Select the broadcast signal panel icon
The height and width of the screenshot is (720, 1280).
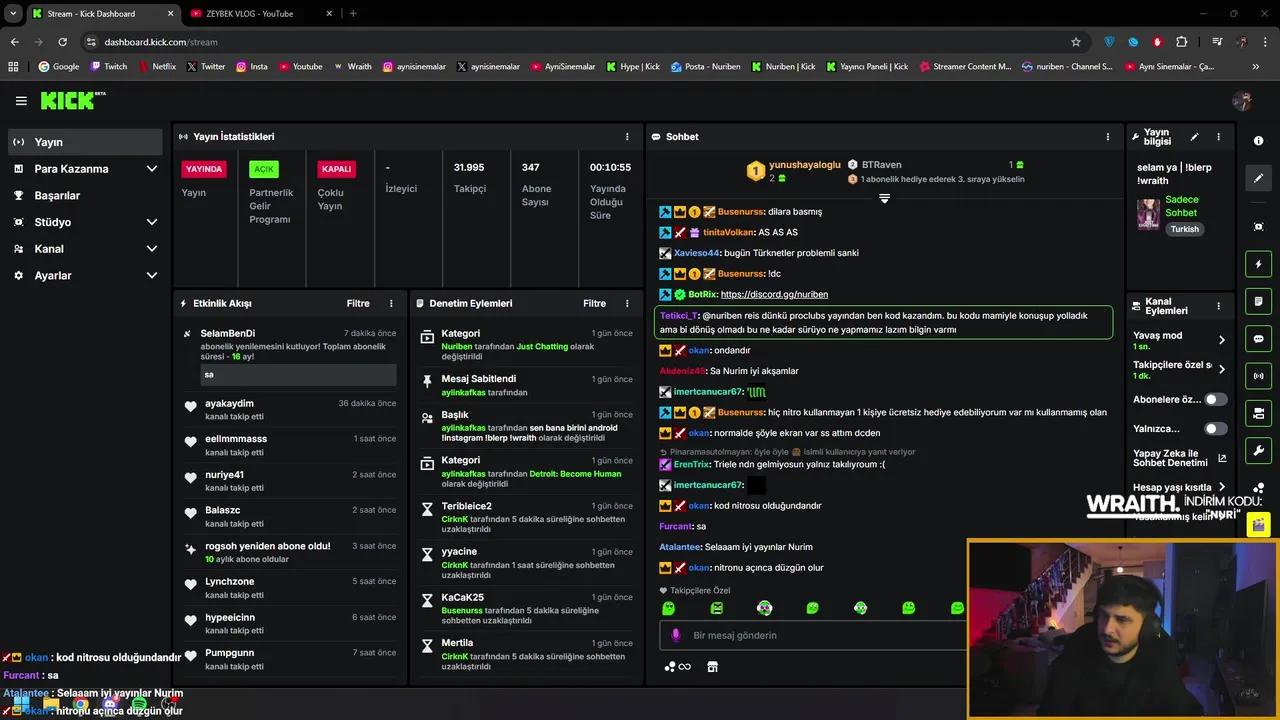[1258, 376]
